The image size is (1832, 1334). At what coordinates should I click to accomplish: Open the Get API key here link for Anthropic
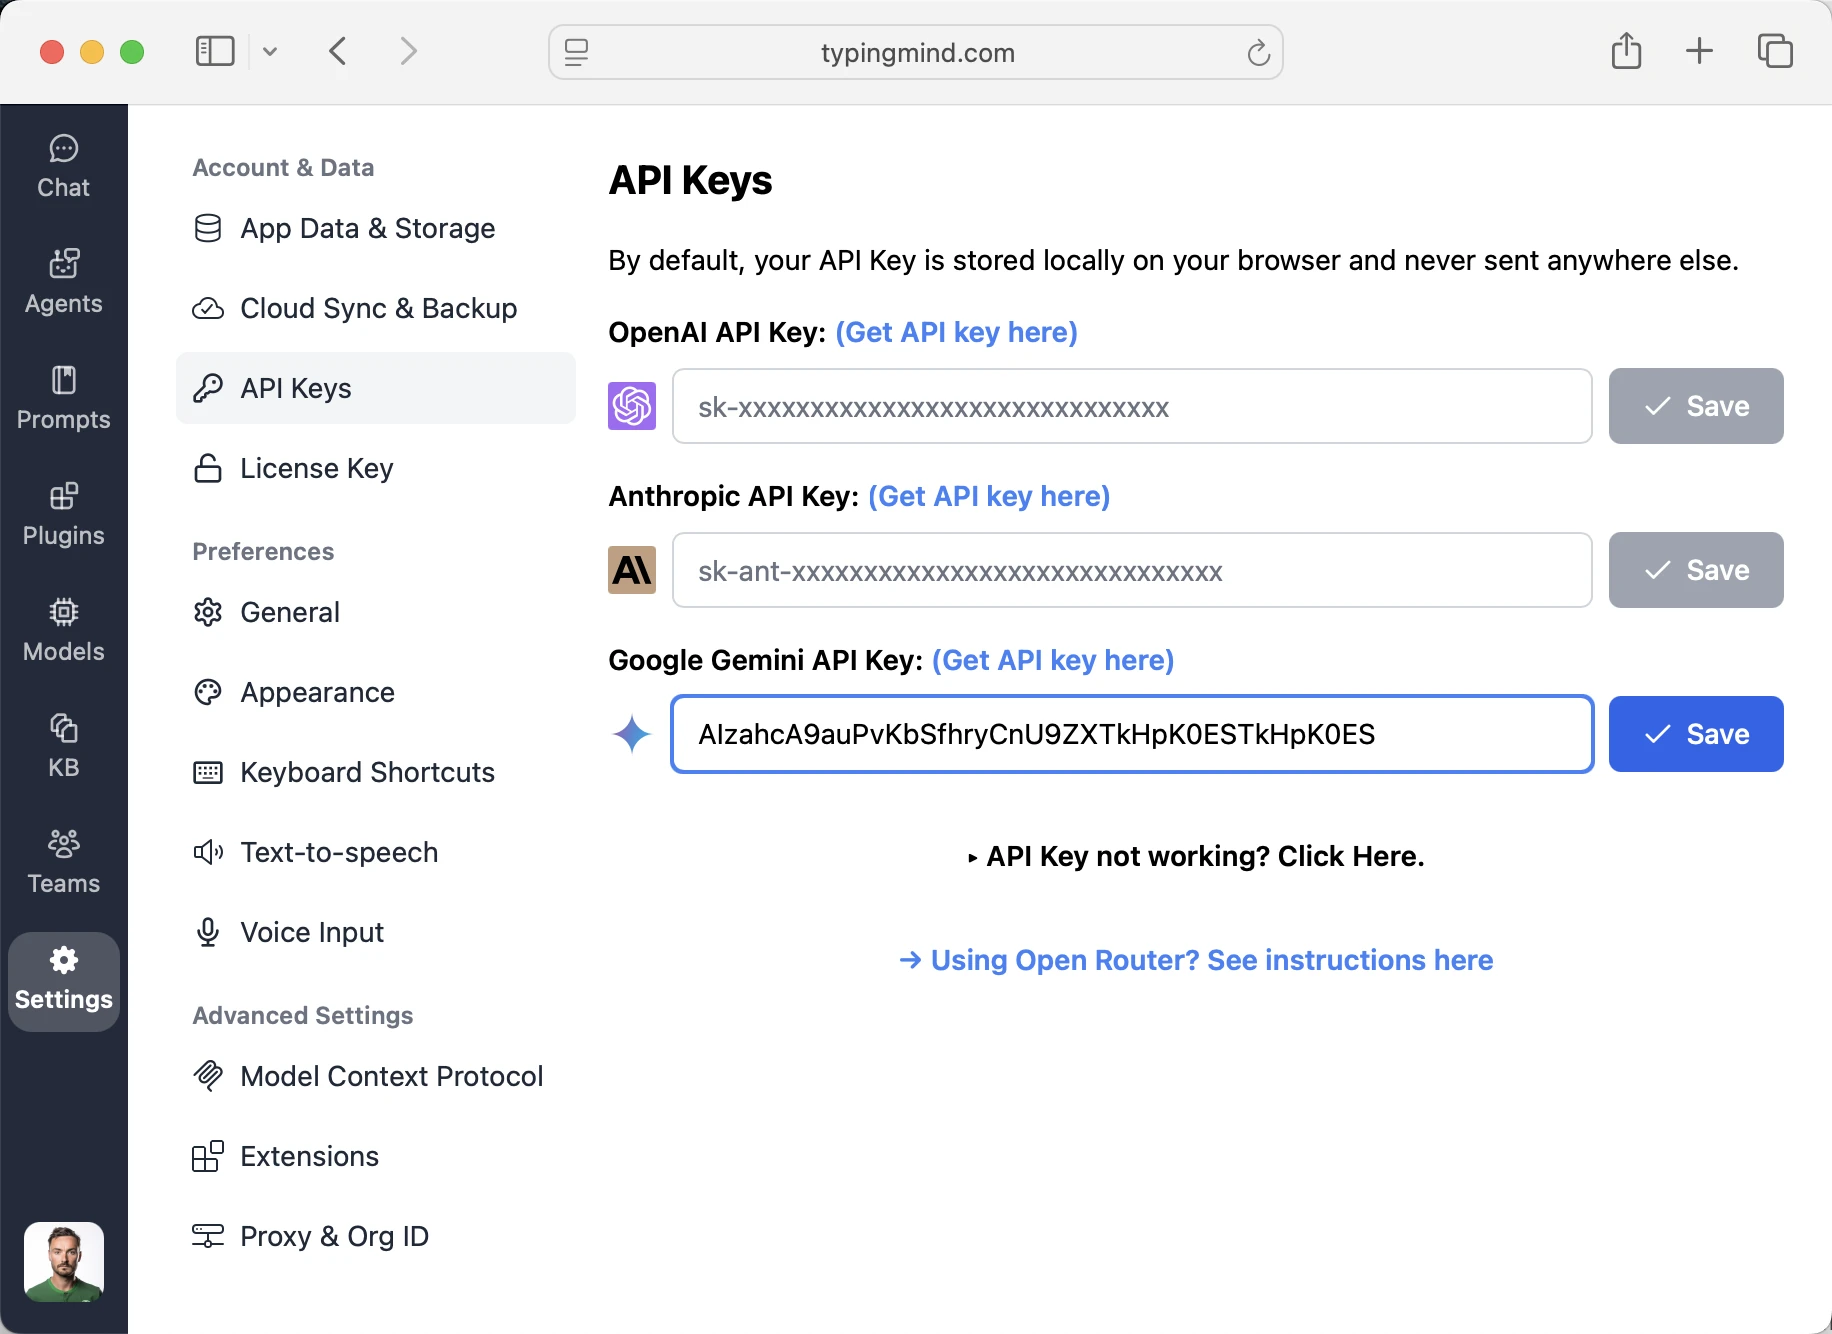988,496
